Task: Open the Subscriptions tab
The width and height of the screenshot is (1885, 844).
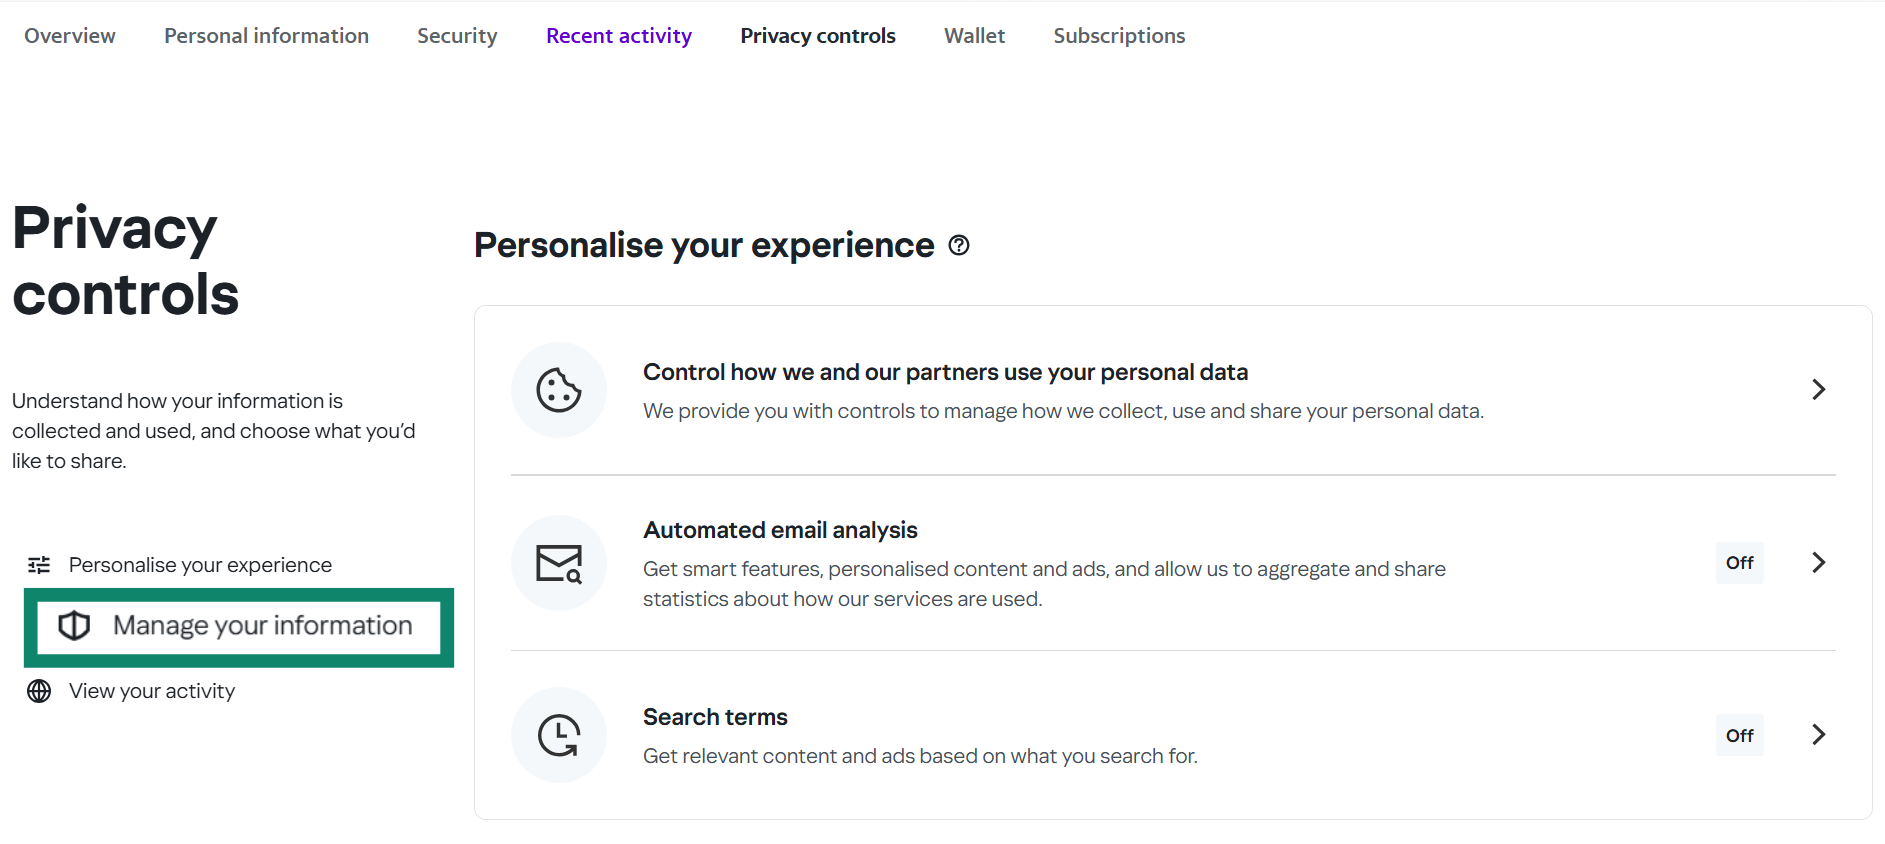Action: [x=1118, y=35]
